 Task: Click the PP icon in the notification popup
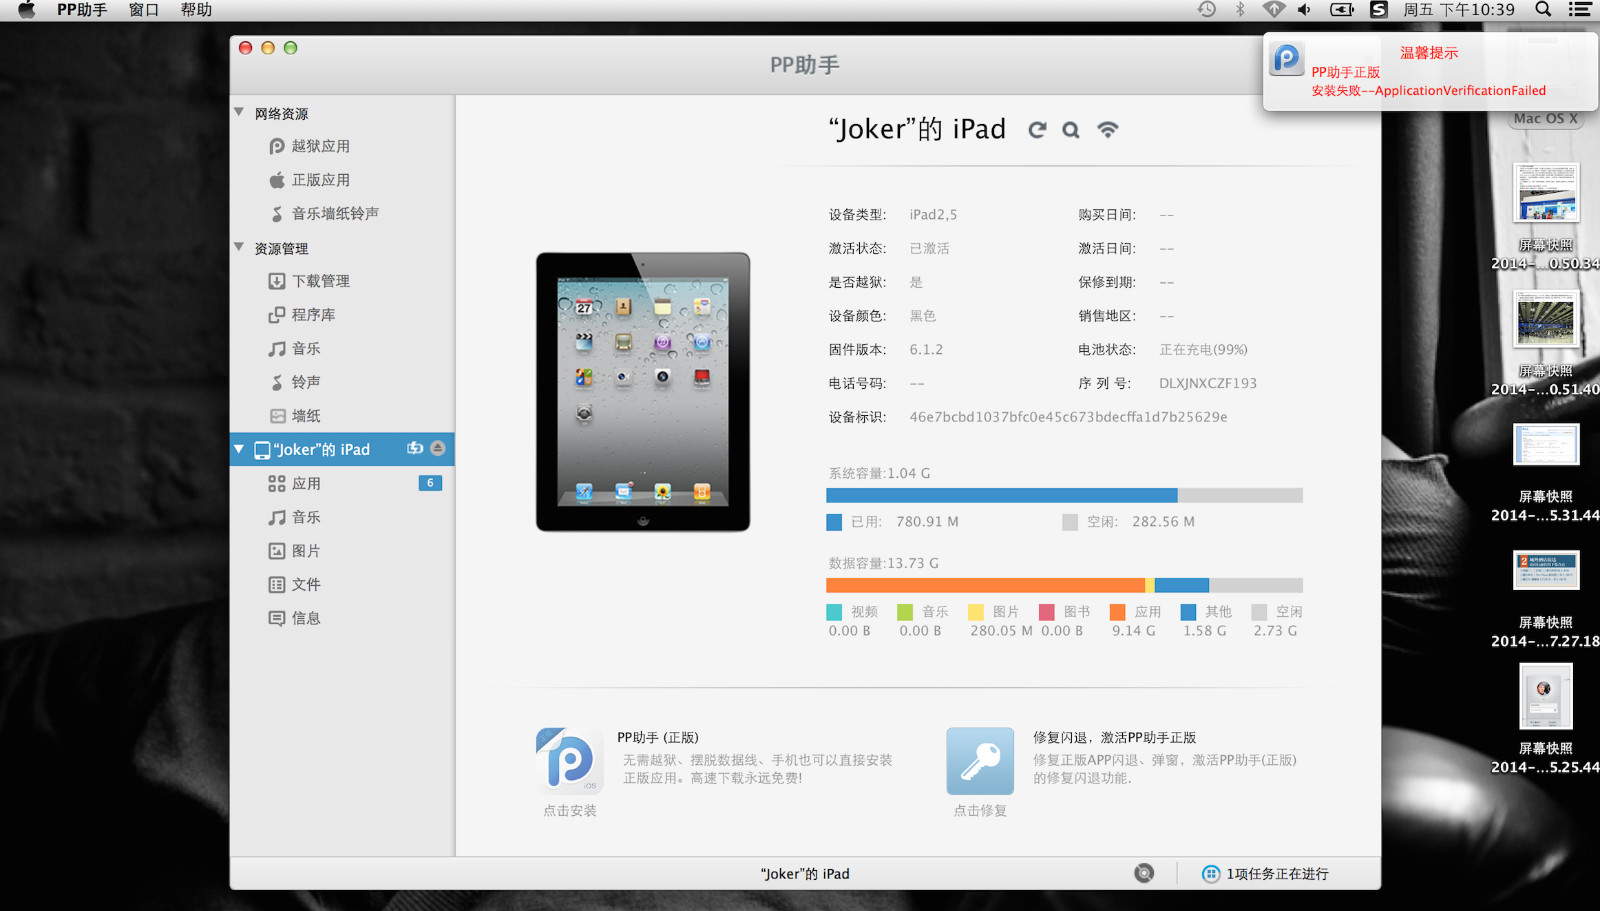pyautogui.click(x=1286, y=59)
